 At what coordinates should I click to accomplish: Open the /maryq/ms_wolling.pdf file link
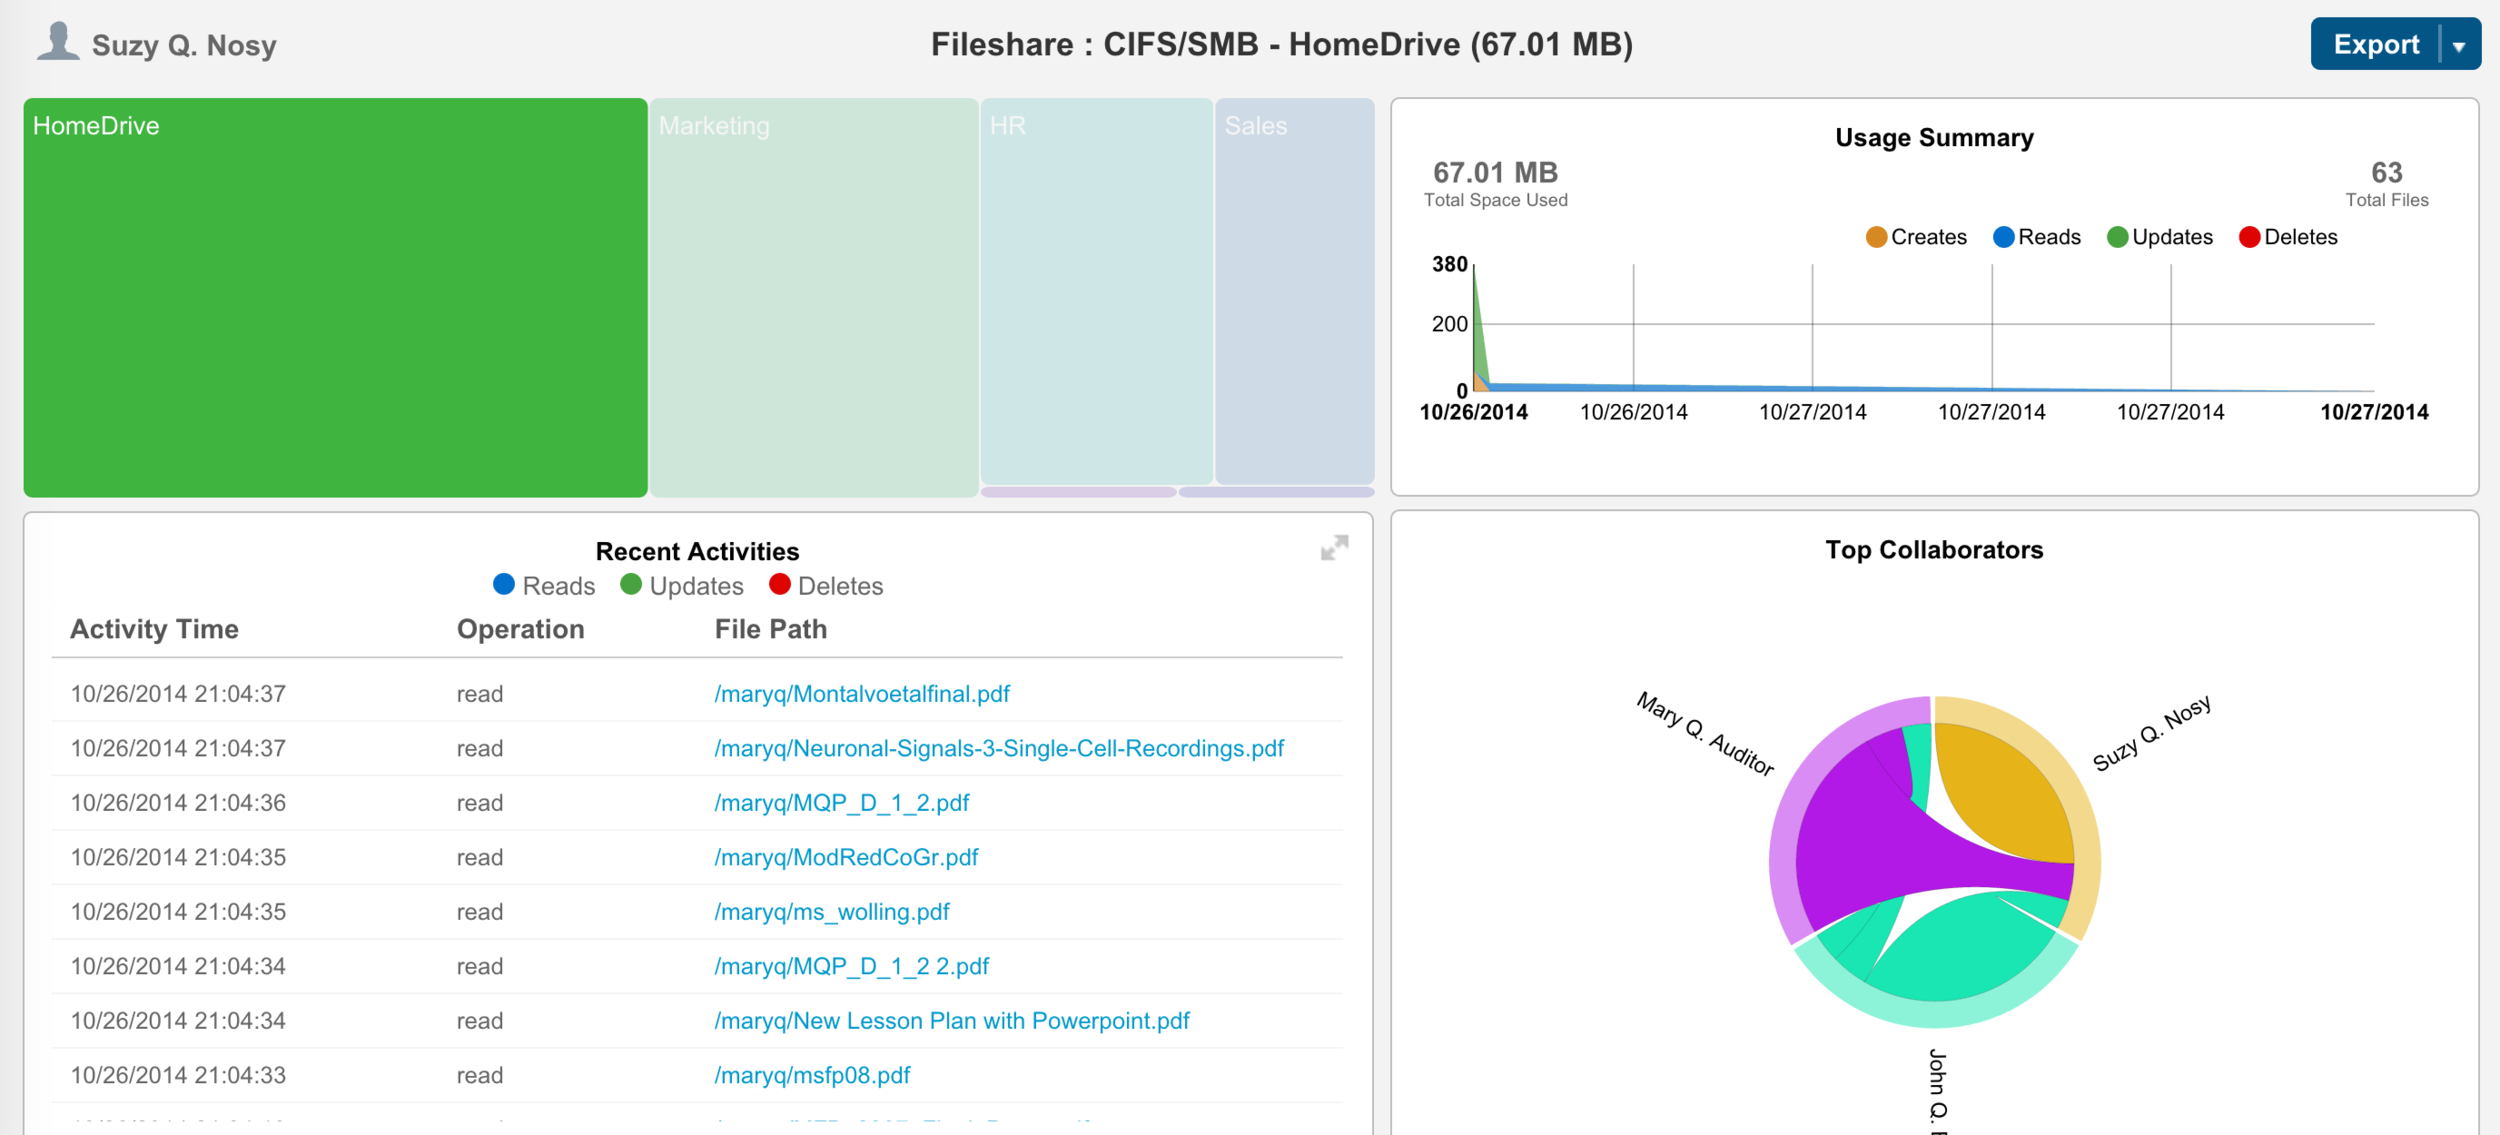pos(832,912)
